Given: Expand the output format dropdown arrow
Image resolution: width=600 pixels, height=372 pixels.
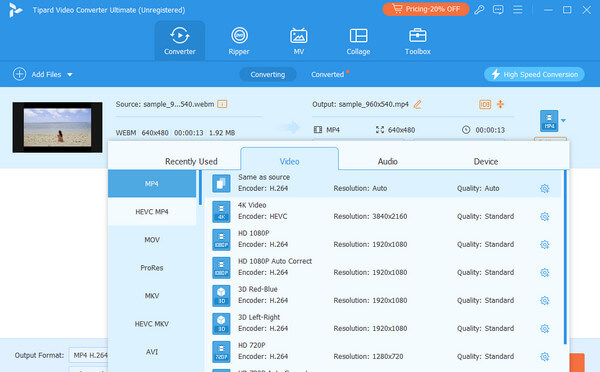Looking at the screenshot, I should 563,121.
